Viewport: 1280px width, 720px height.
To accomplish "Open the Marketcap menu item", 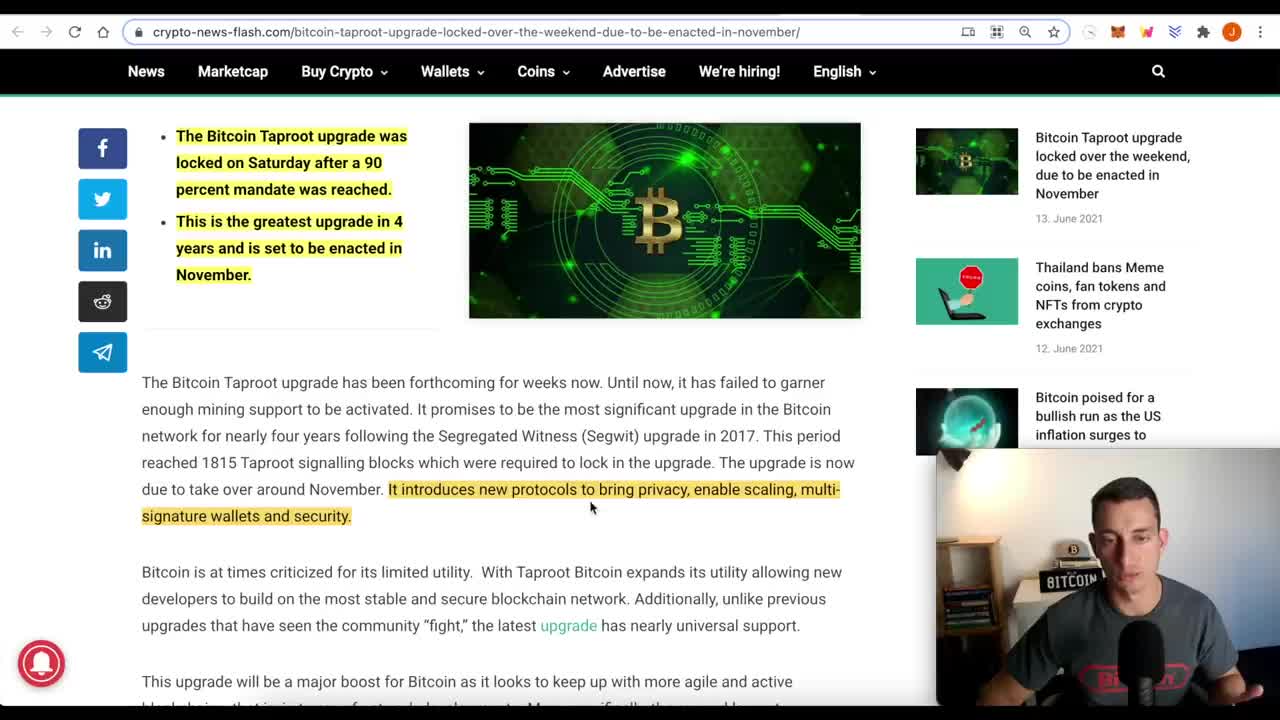I will [x=233, y=71].
